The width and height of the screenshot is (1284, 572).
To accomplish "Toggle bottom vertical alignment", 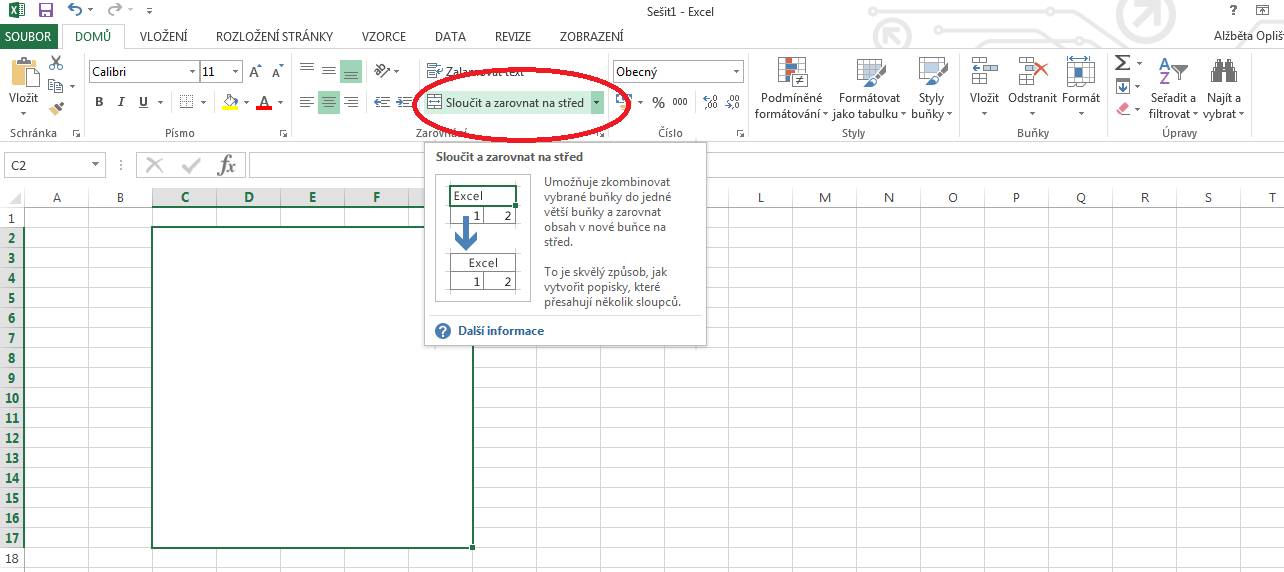I will (350, 71).
